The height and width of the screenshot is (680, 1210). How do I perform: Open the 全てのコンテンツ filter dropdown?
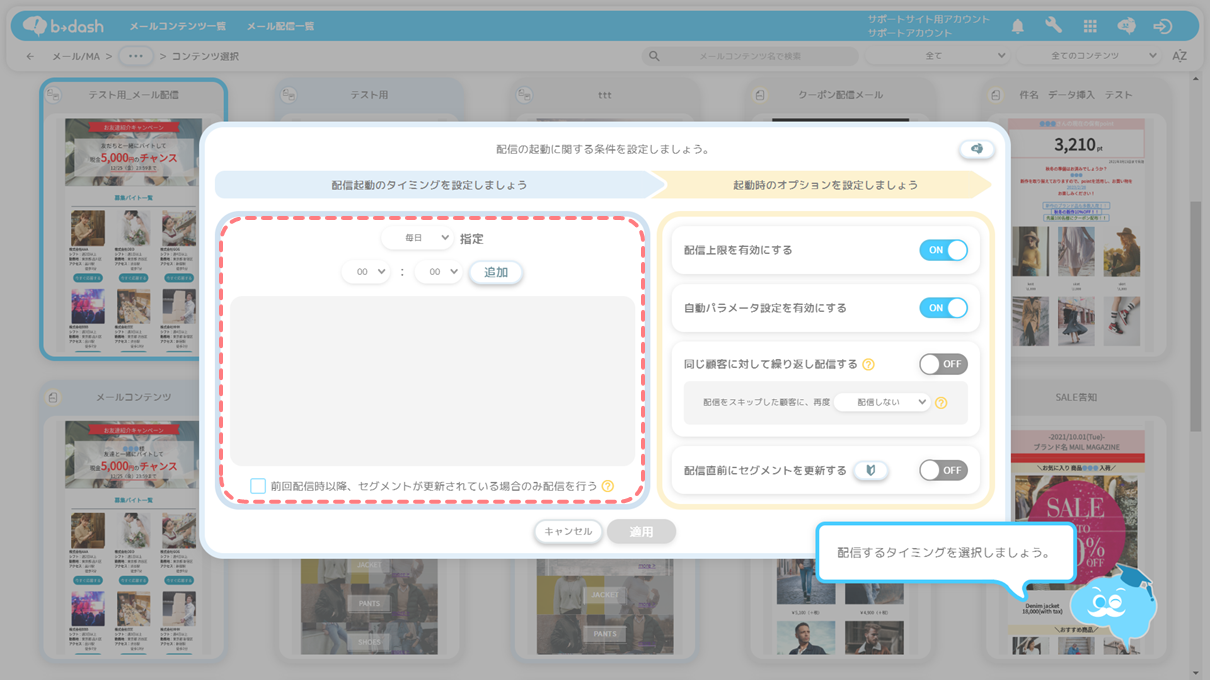pos(1090,56)
